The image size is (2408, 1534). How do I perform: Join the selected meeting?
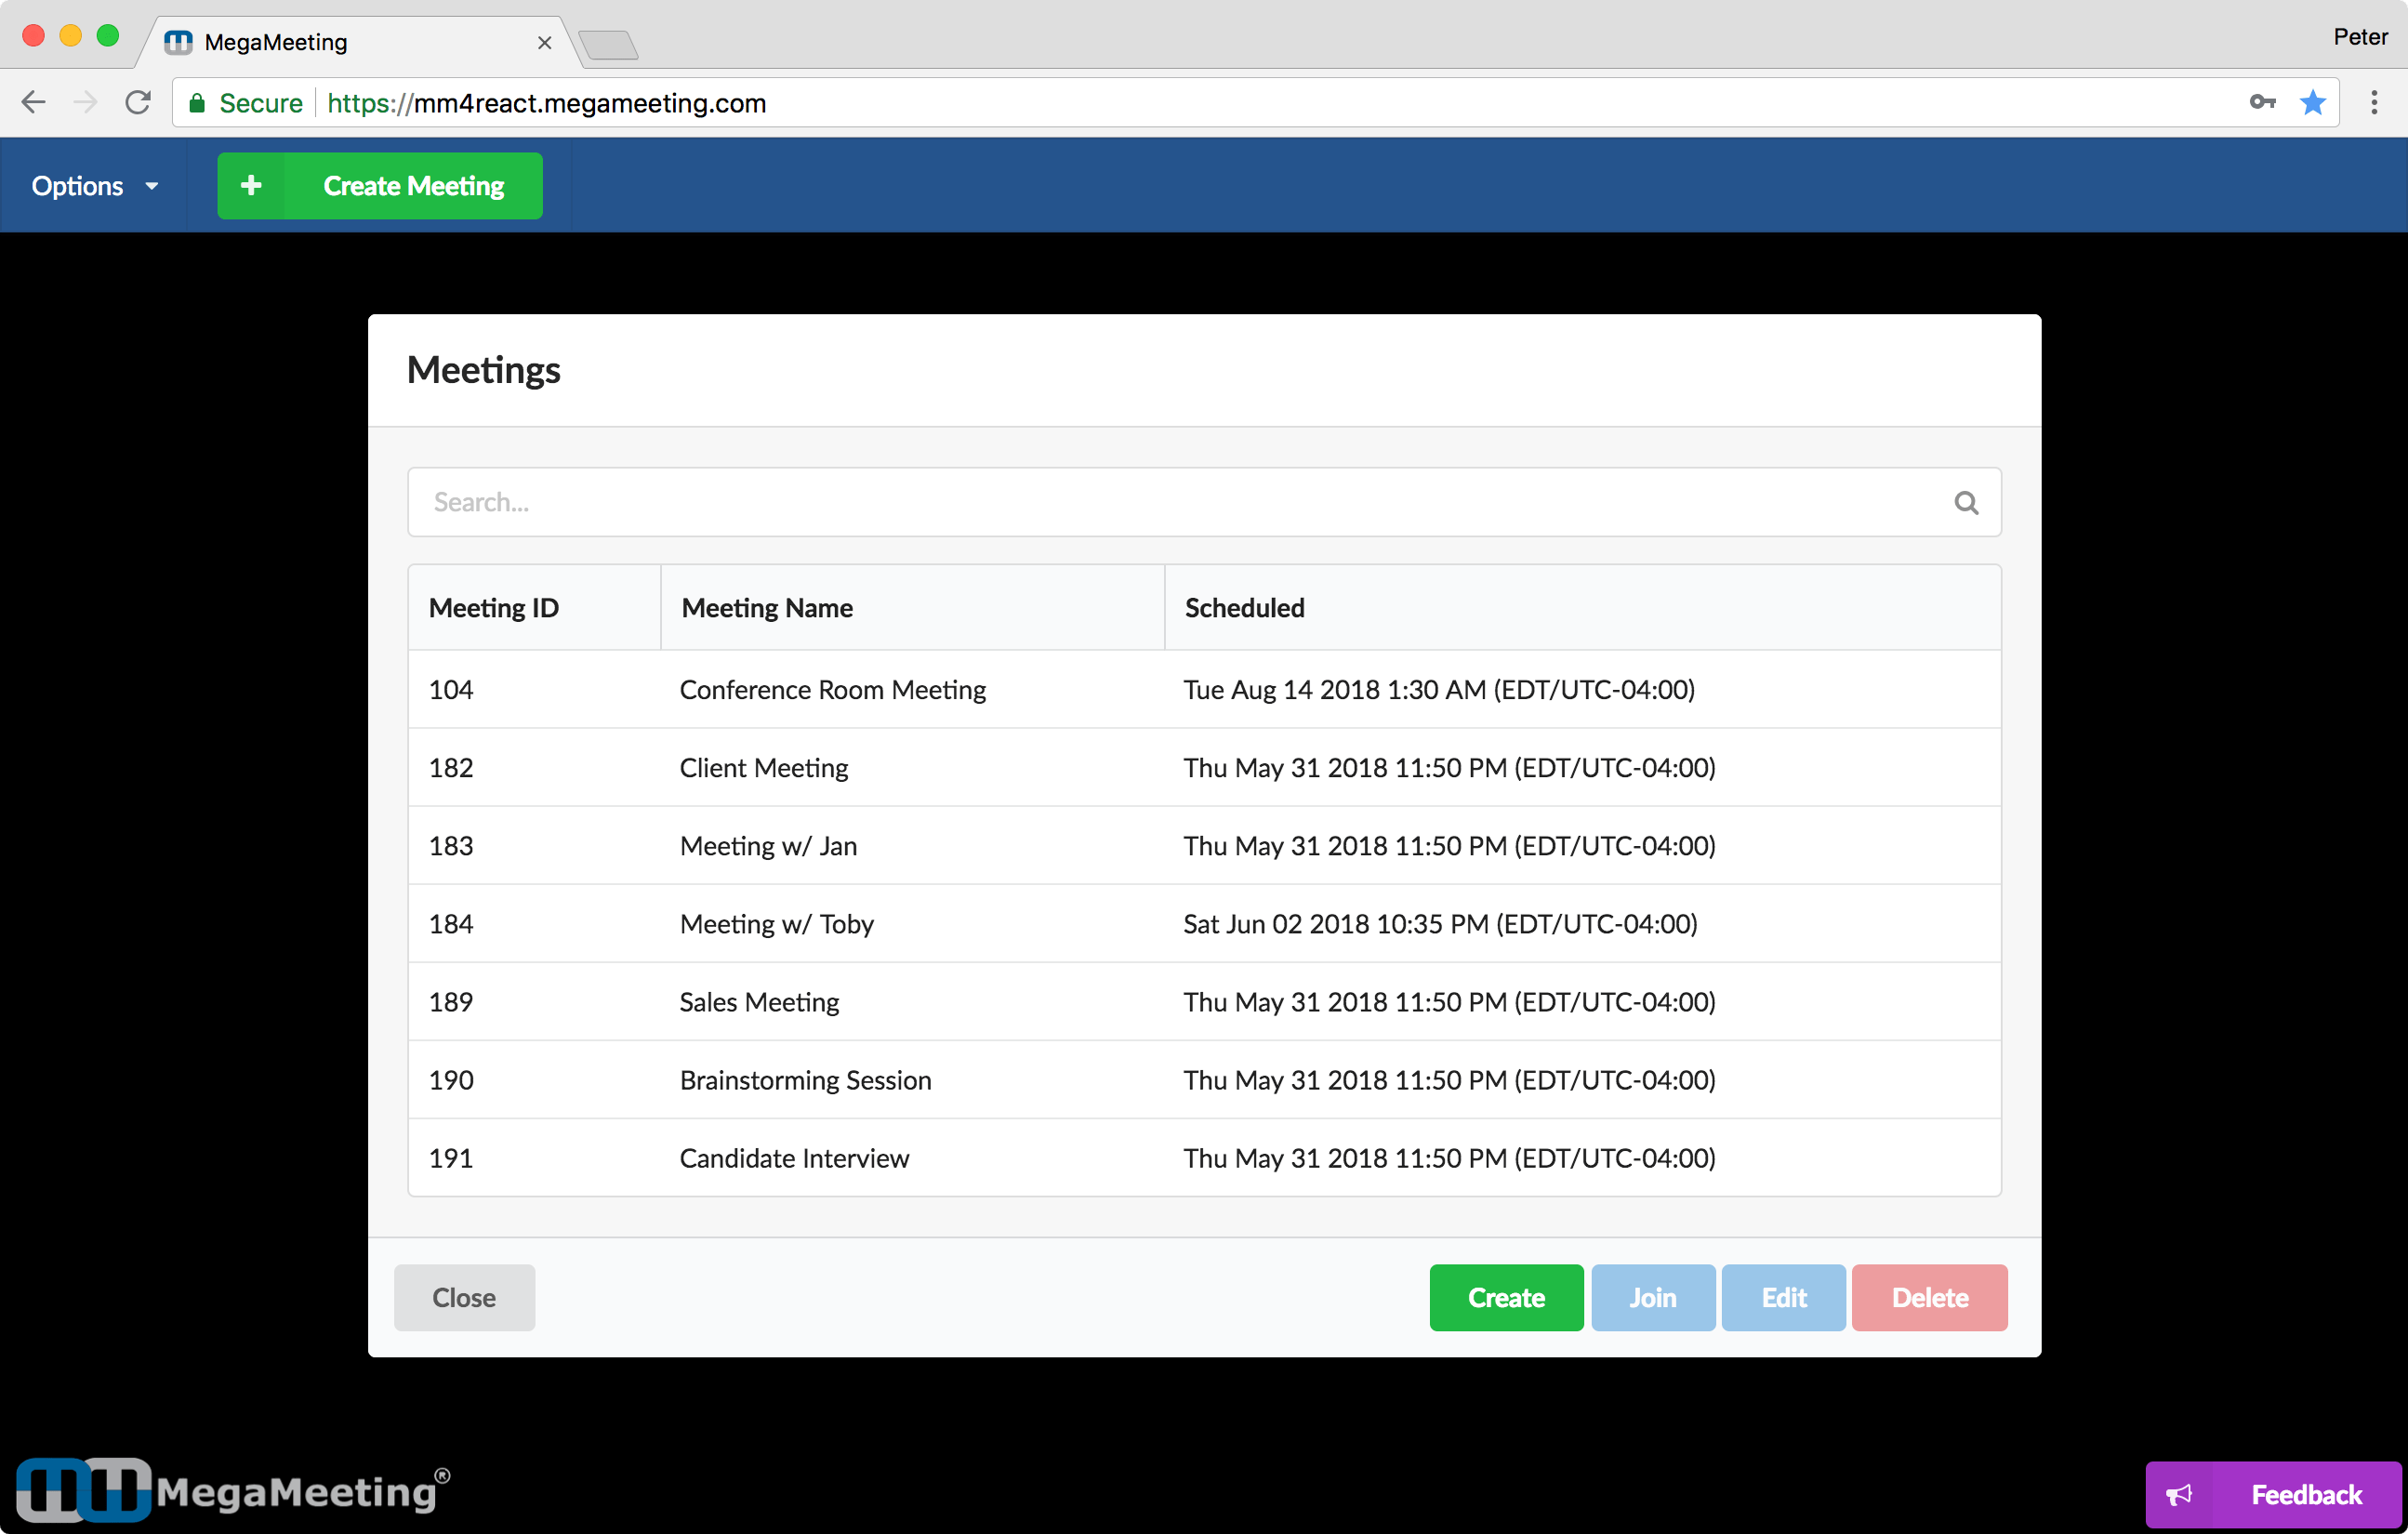pyautogui.click(x=1652, y=1297)
